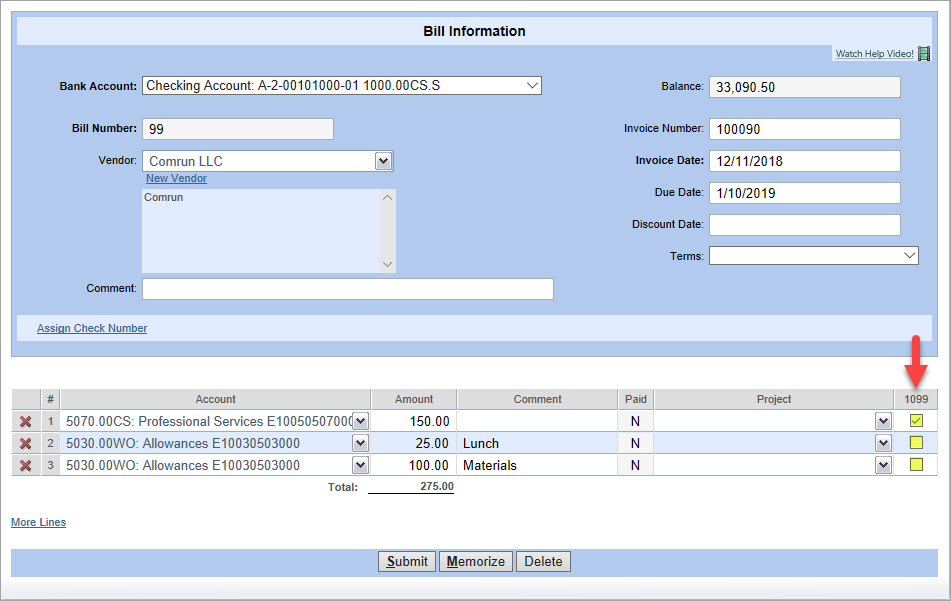Click the 100.00 amount field

pos(414,465)
